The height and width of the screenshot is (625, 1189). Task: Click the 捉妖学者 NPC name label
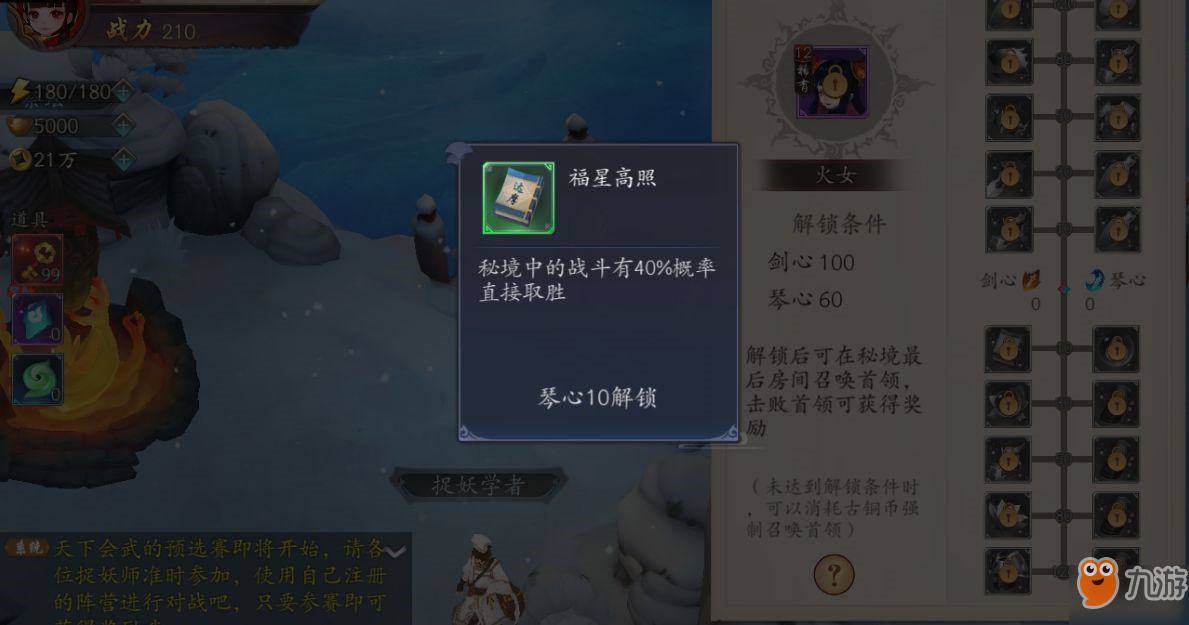(478, 485)
